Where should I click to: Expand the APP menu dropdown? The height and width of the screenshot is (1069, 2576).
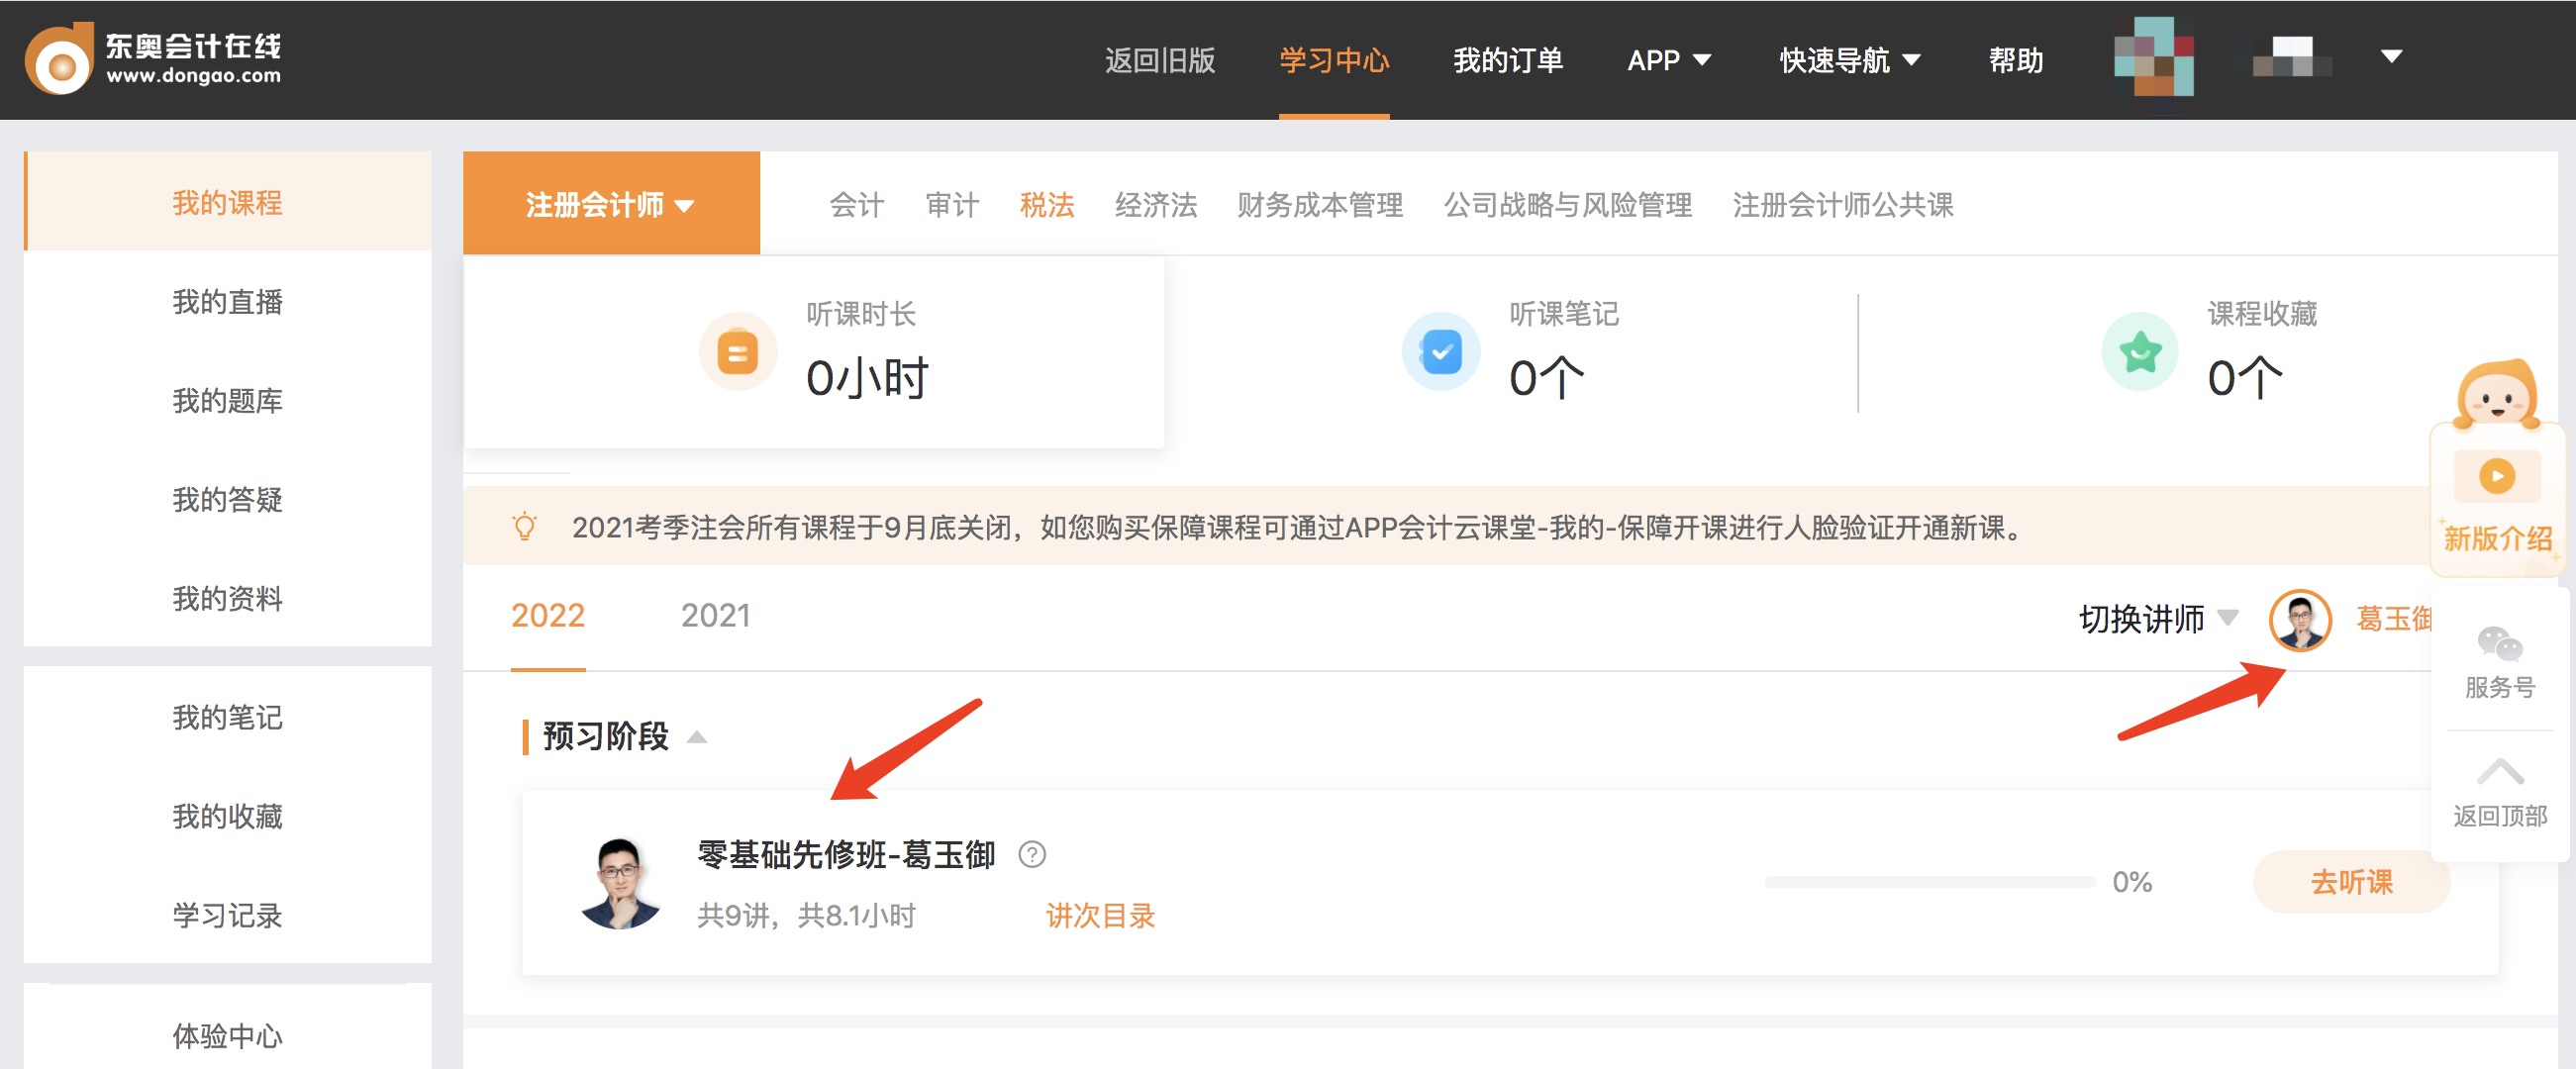coord(1668,60)
